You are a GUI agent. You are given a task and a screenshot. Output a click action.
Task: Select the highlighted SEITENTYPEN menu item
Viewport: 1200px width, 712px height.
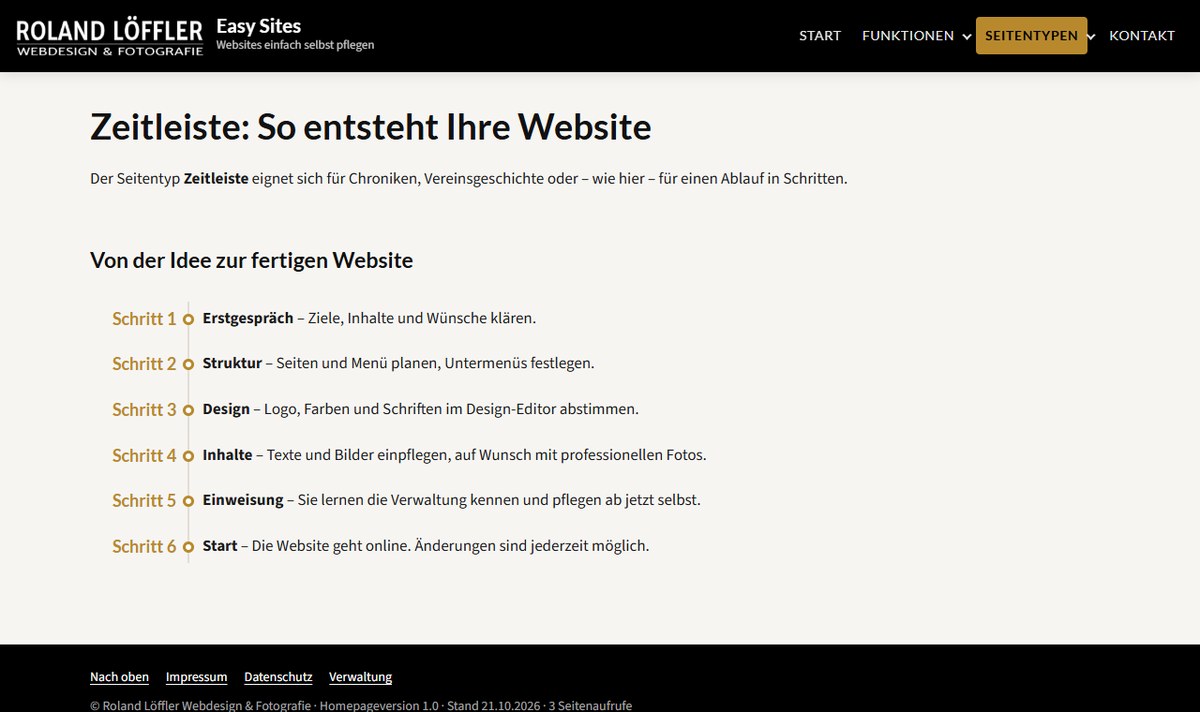(x=1031, y=36)
